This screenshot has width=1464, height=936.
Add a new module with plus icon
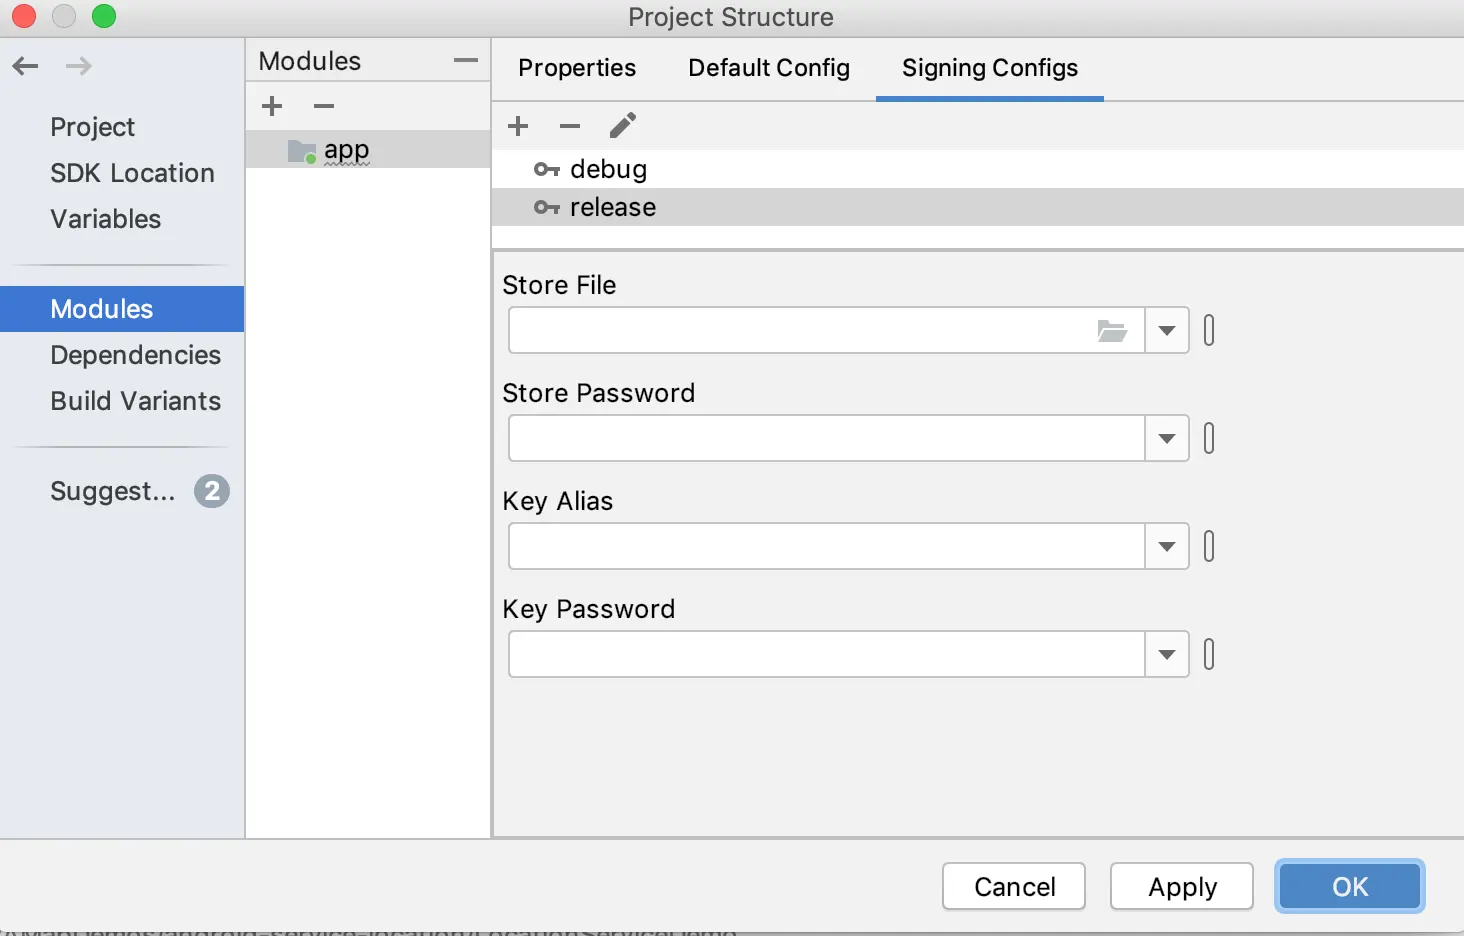click(272, 106)
